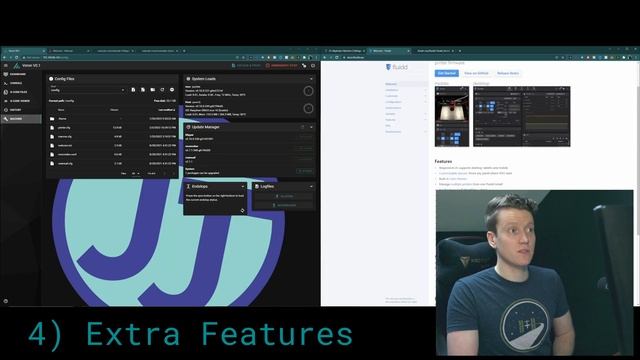Click the refresh icon in Config Files
The image size is (640, 360).
pyautogui.click(x=162, y=89)
